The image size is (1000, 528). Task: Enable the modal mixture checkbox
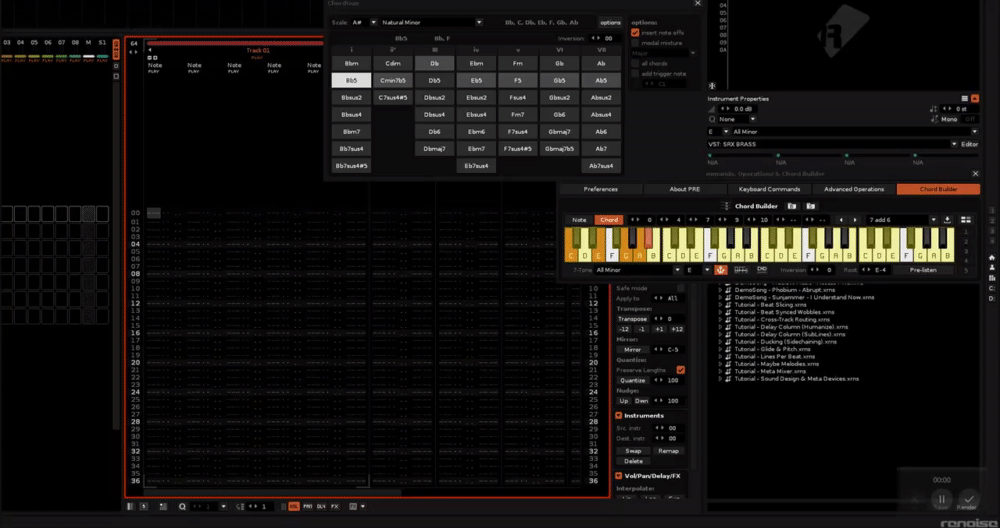(x=635, y=43)
